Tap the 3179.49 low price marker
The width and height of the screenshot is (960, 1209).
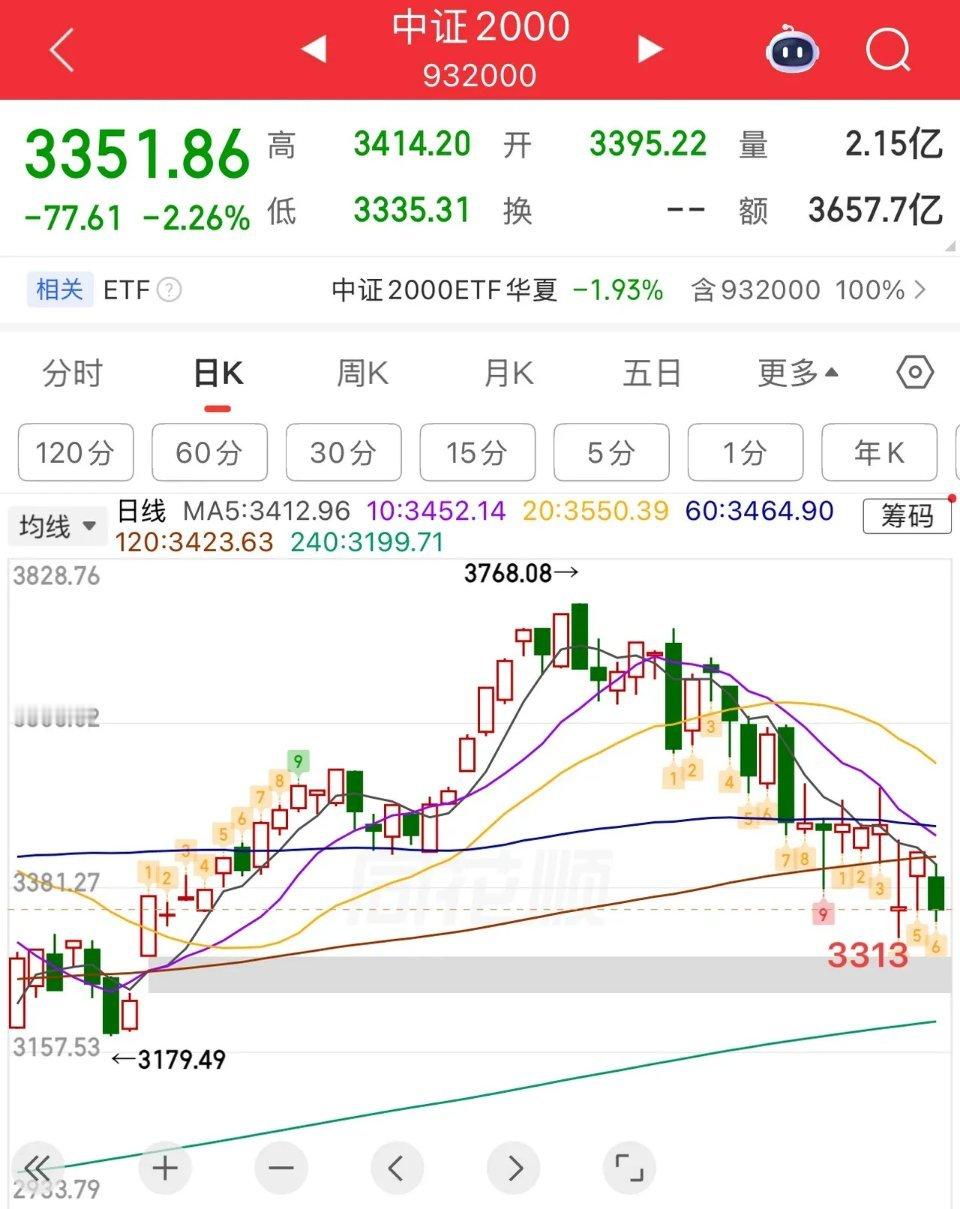click(168, 1059)
